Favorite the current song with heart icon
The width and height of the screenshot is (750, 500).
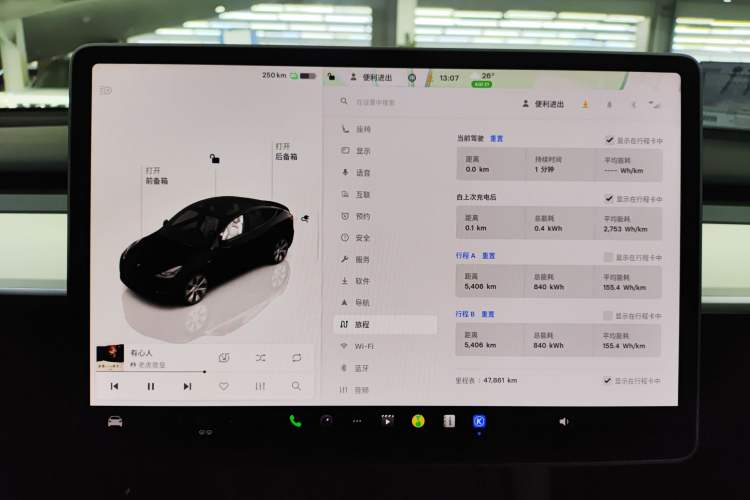tap(223, 386)
